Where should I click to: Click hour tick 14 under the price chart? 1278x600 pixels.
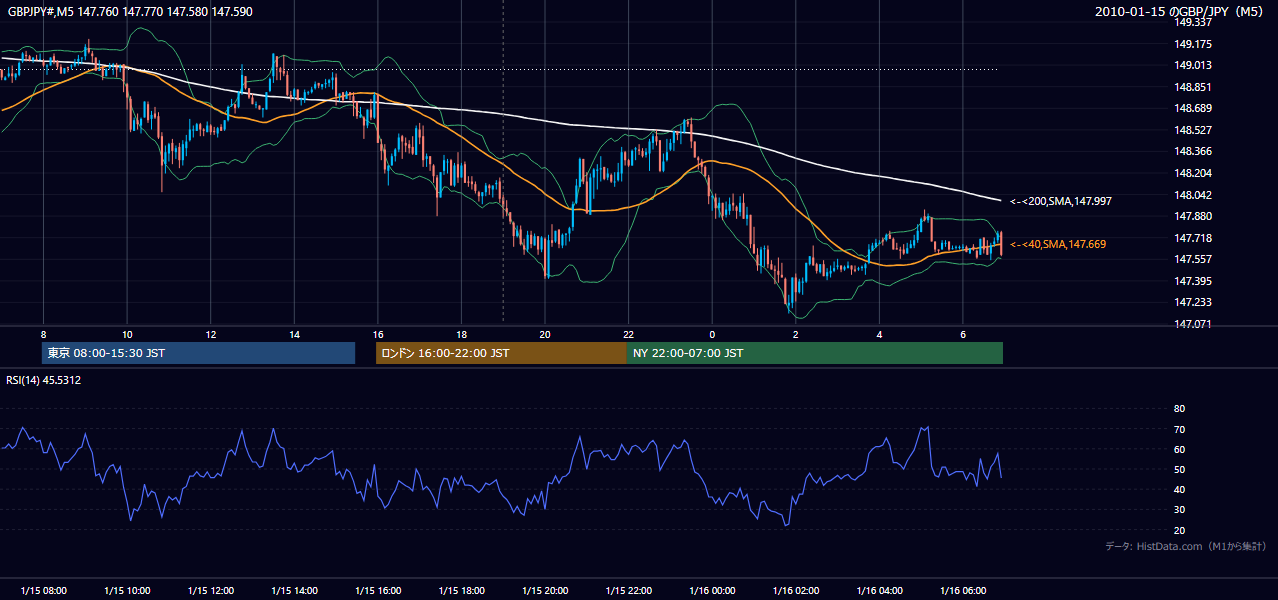pyautogui.click(x=294, y=333)
